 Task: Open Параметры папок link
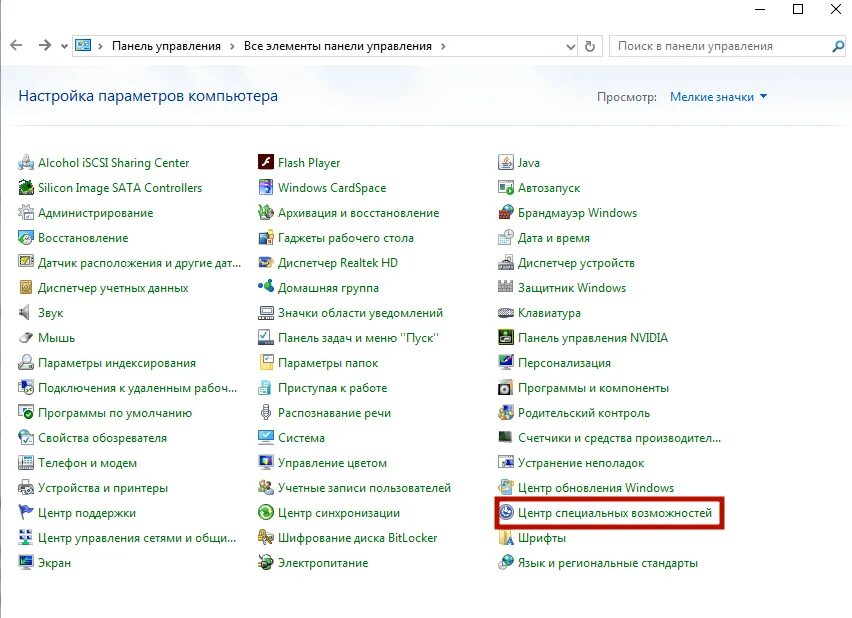[x=328, y=363]
